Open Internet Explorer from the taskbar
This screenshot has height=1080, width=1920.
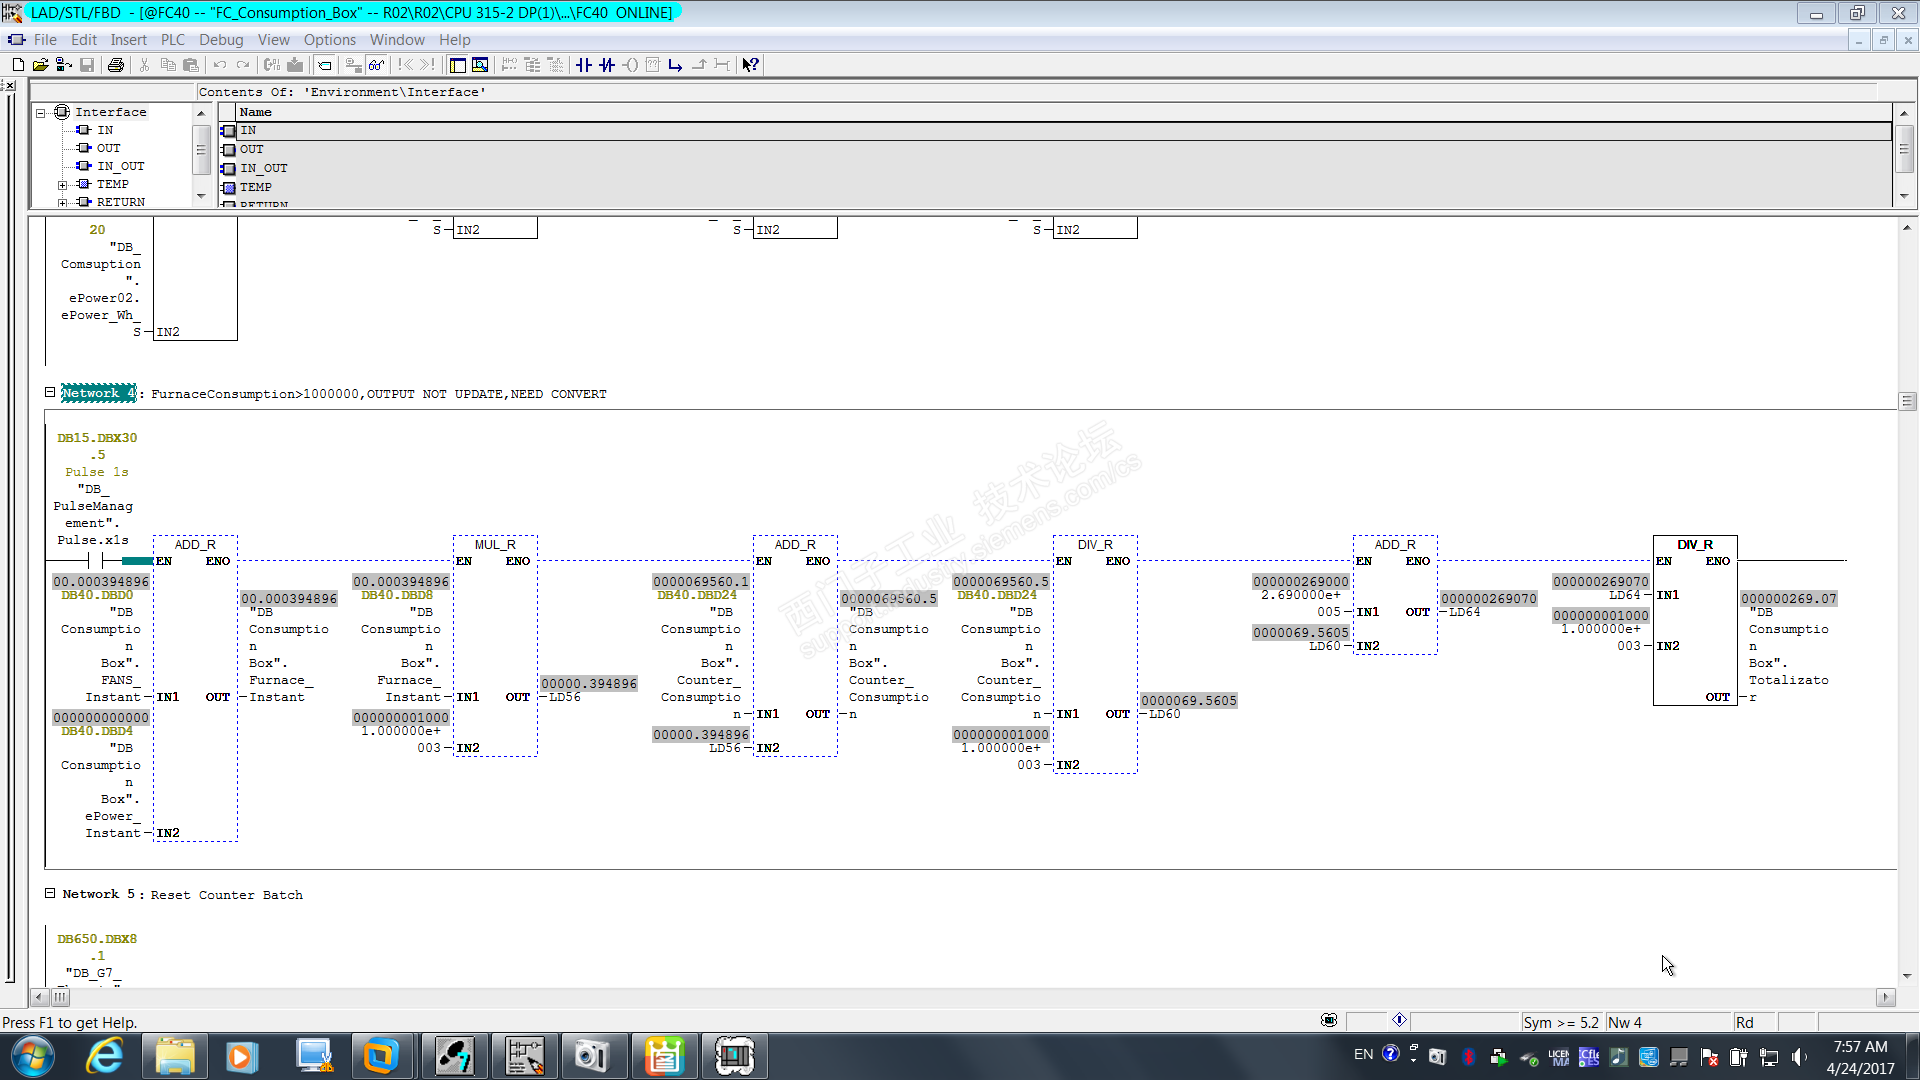pyautogui.click(x=104, y=1057)
